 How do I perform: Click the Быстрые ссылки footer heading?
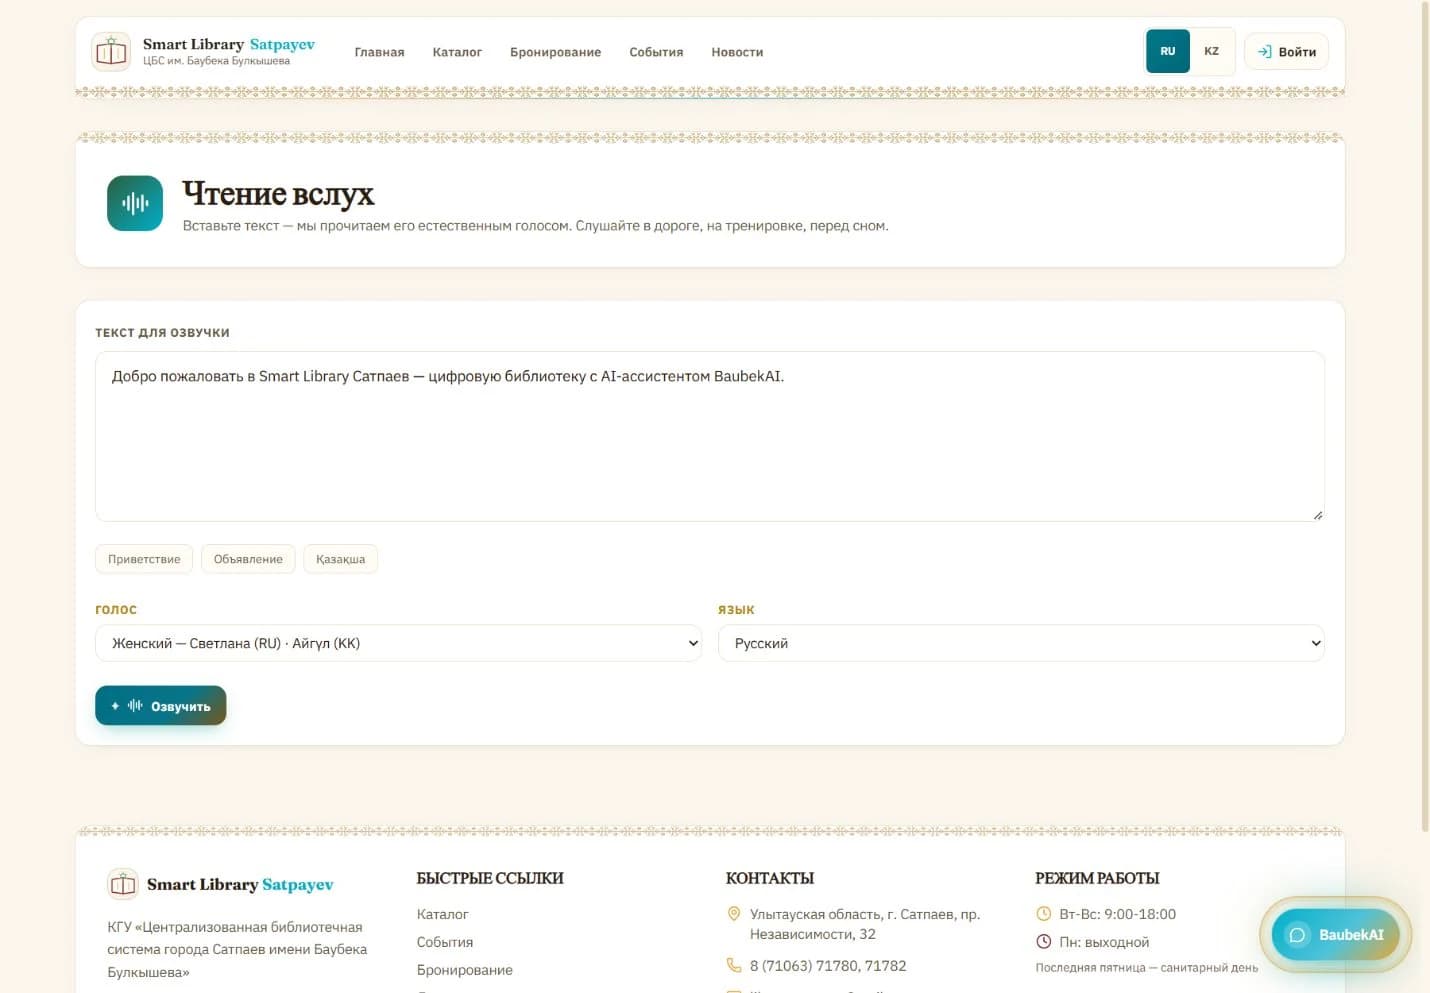[x=490, y=878]
